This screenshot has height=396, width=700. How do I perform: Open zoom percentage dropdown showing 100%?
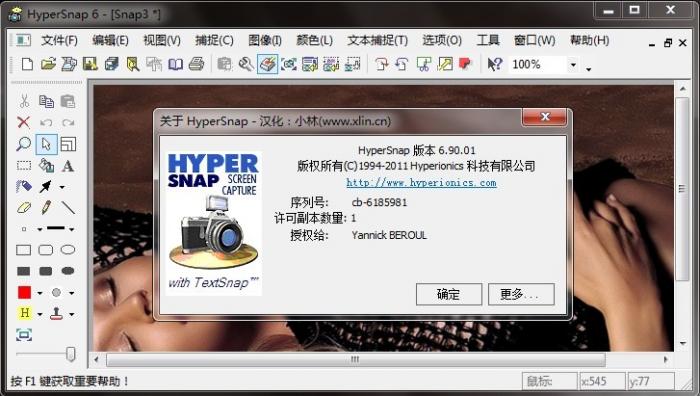click(x=573, y=65)
